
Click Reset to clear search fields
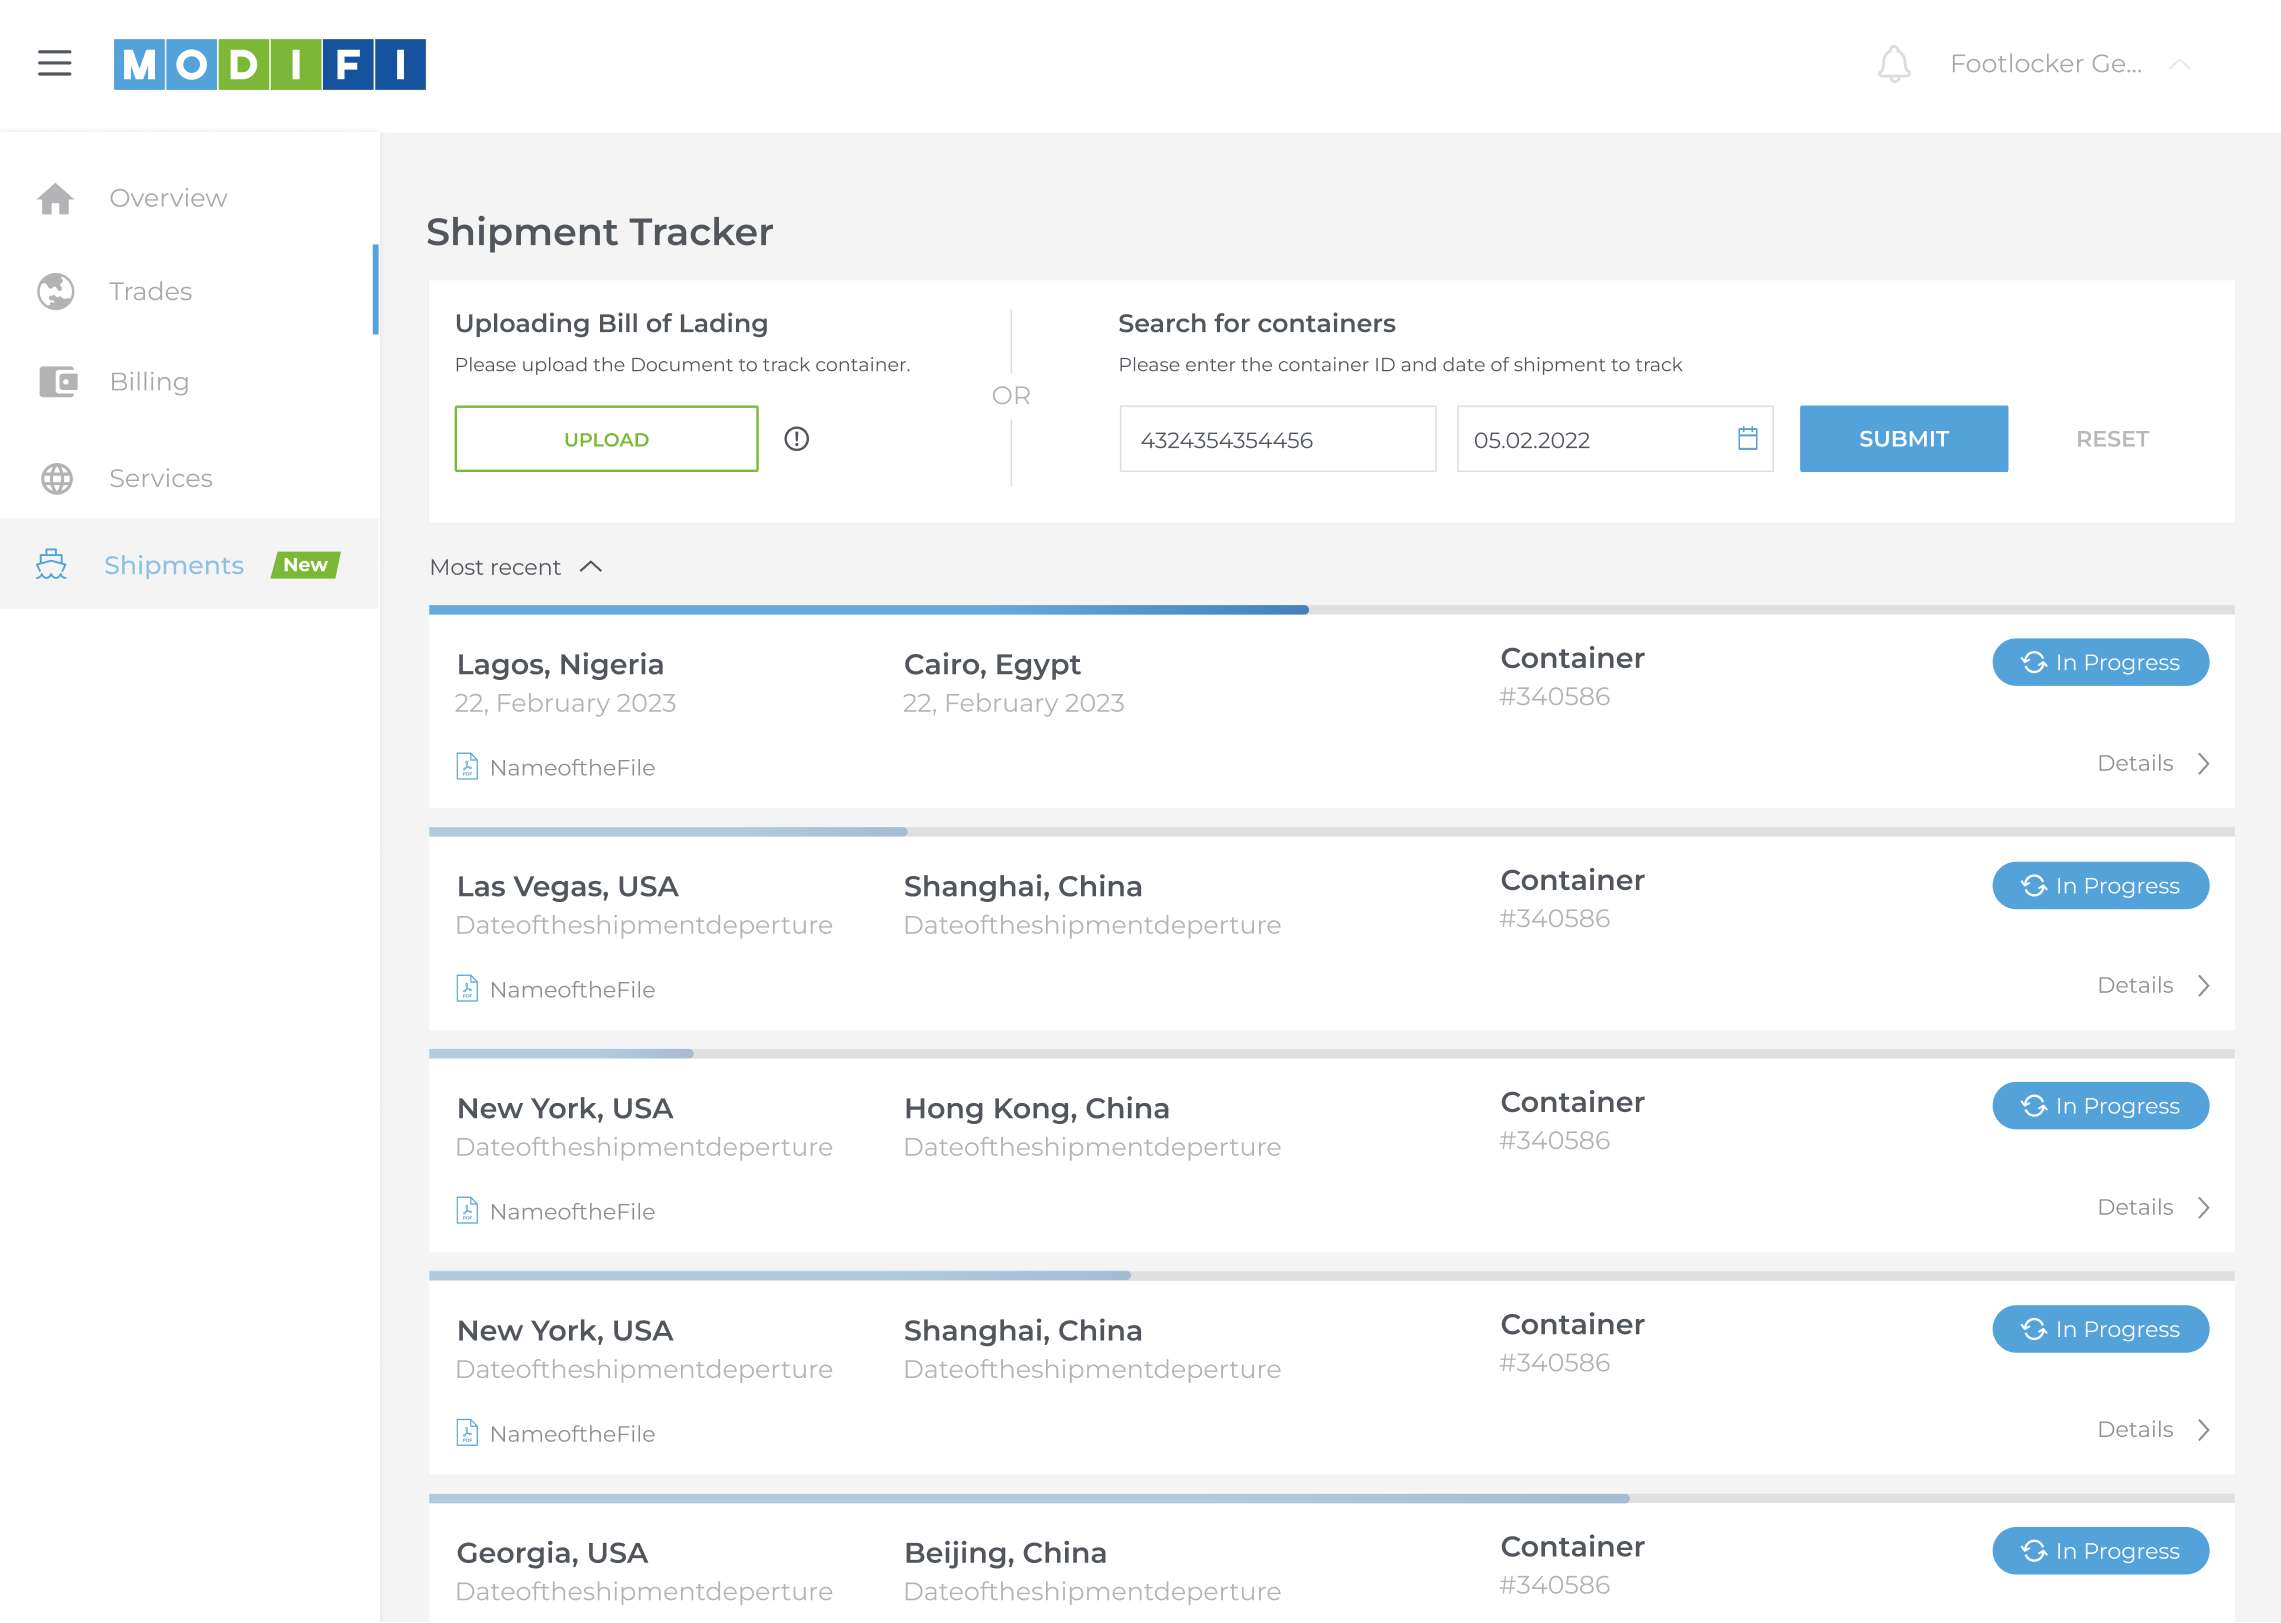tap(2111, 438)
